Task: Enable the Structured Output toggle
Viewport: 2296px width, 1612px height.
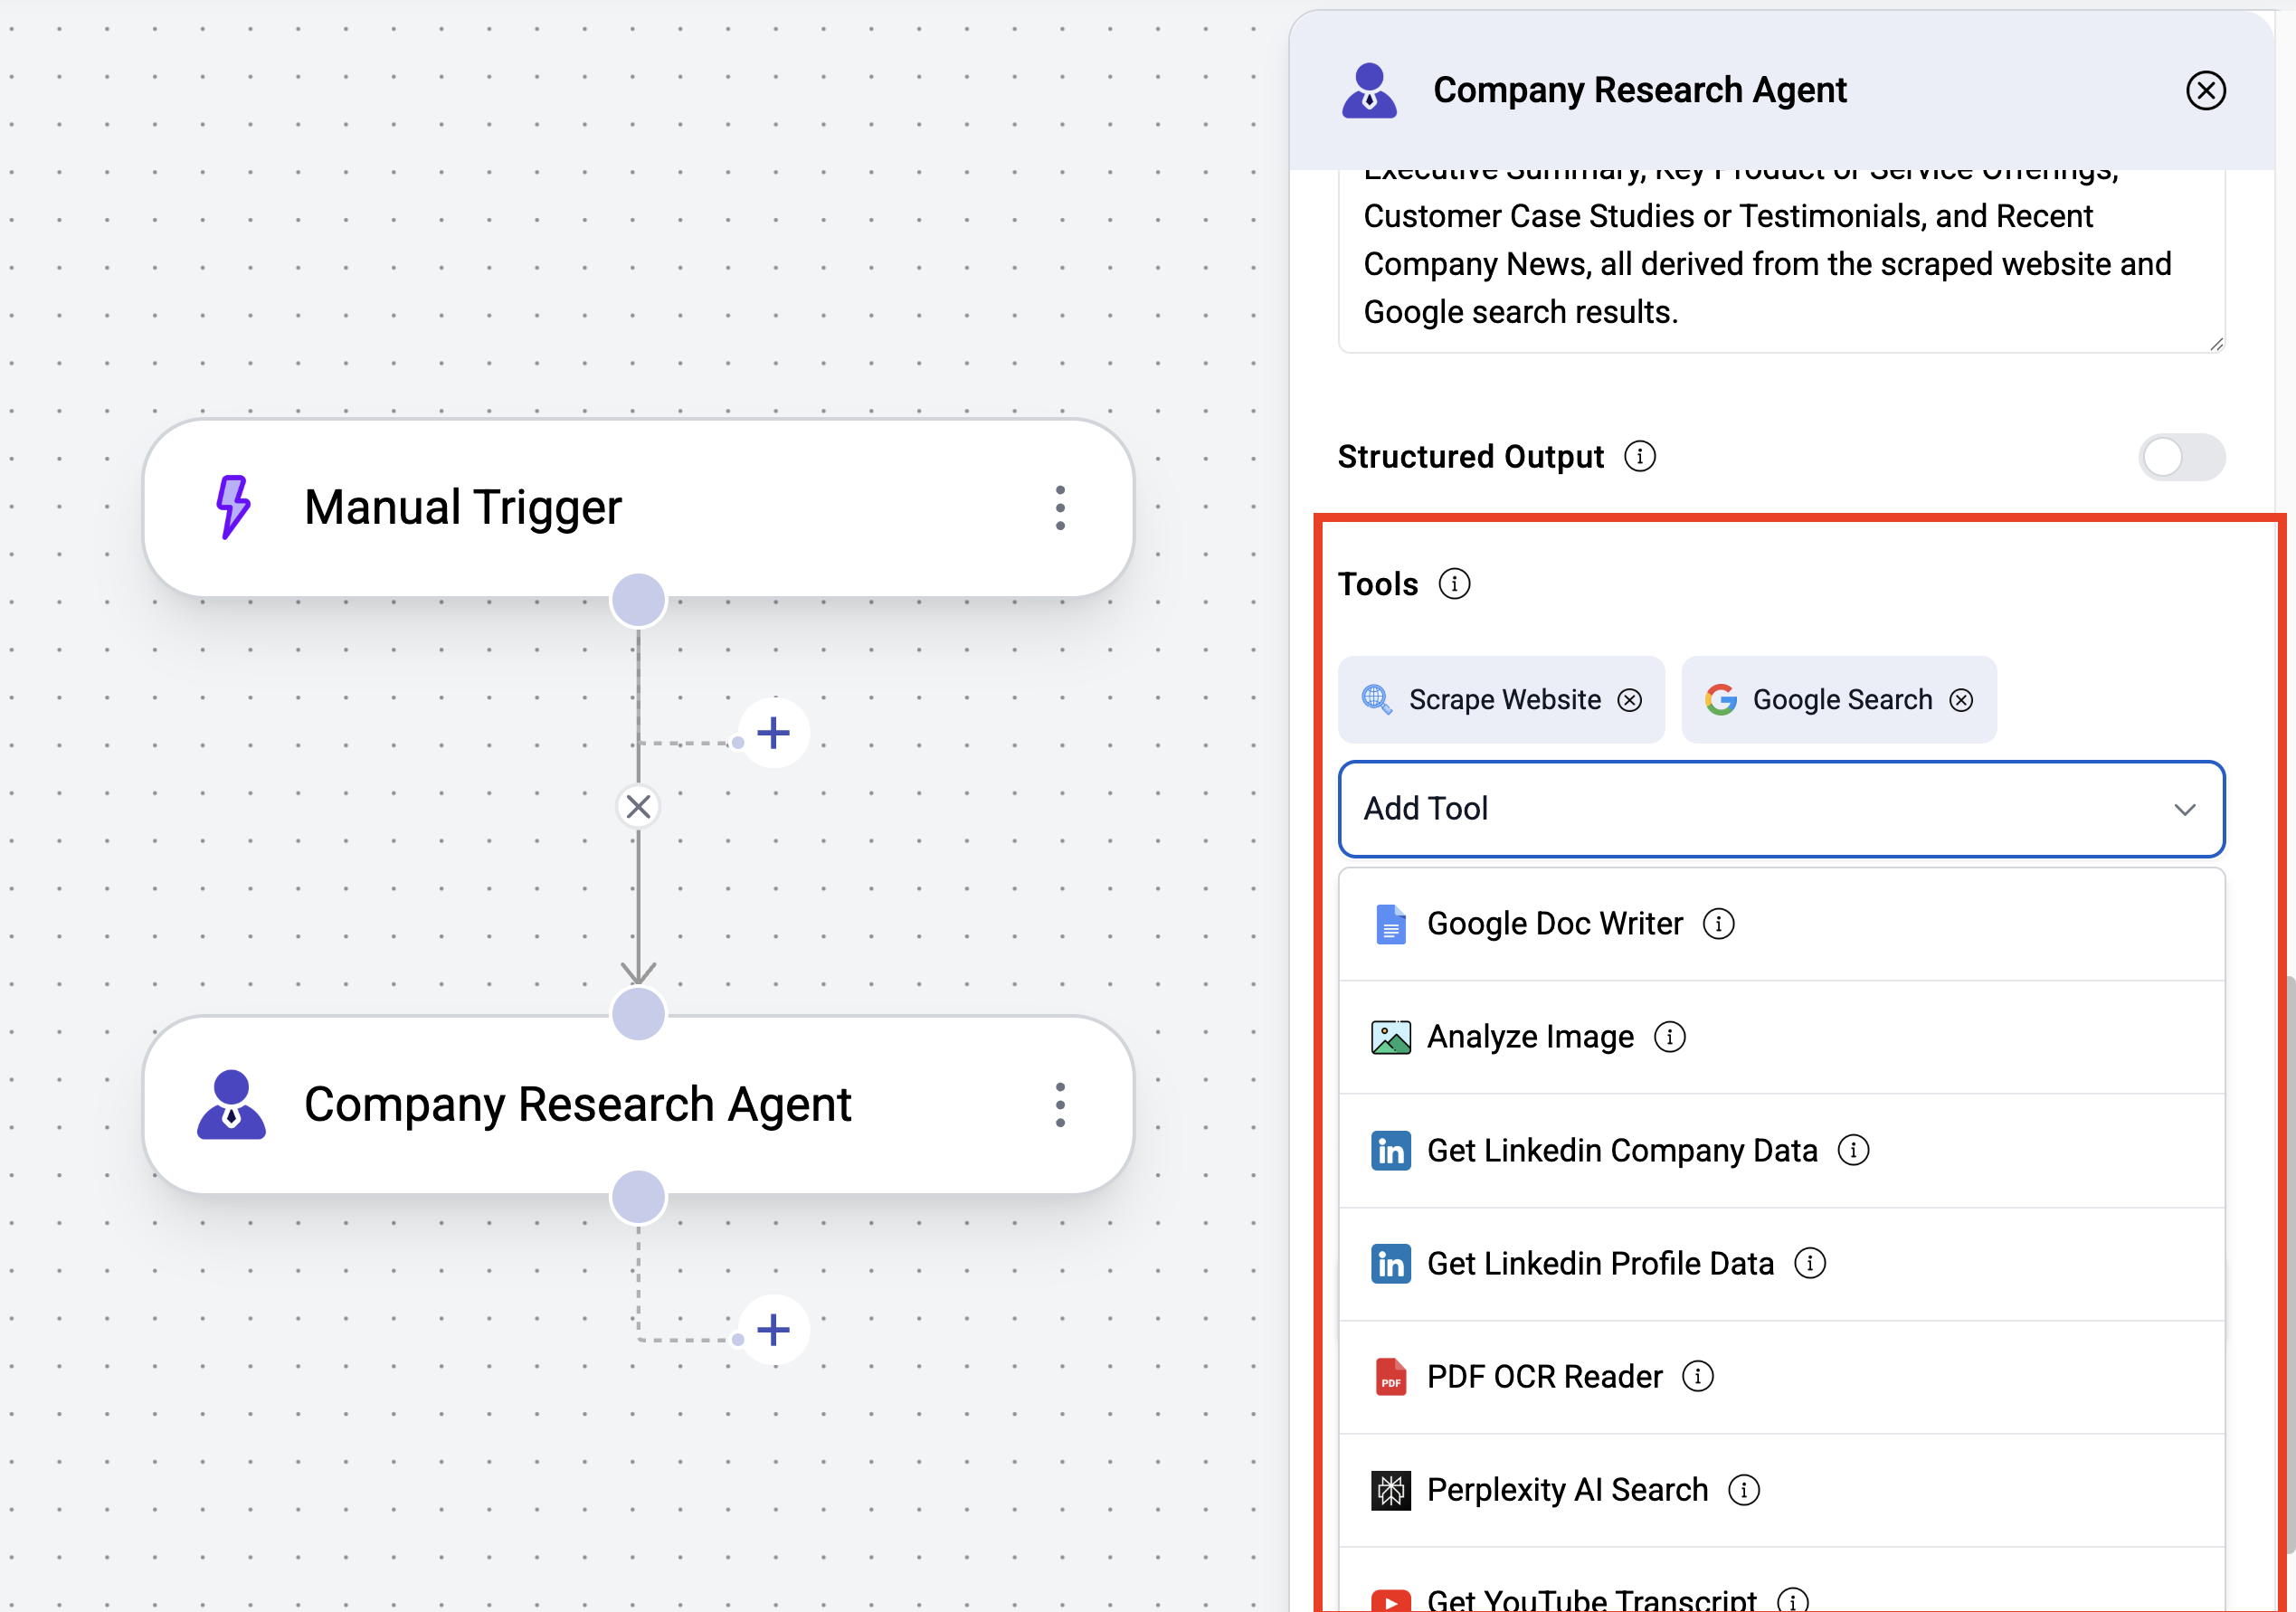Action: coord(2181,456)
